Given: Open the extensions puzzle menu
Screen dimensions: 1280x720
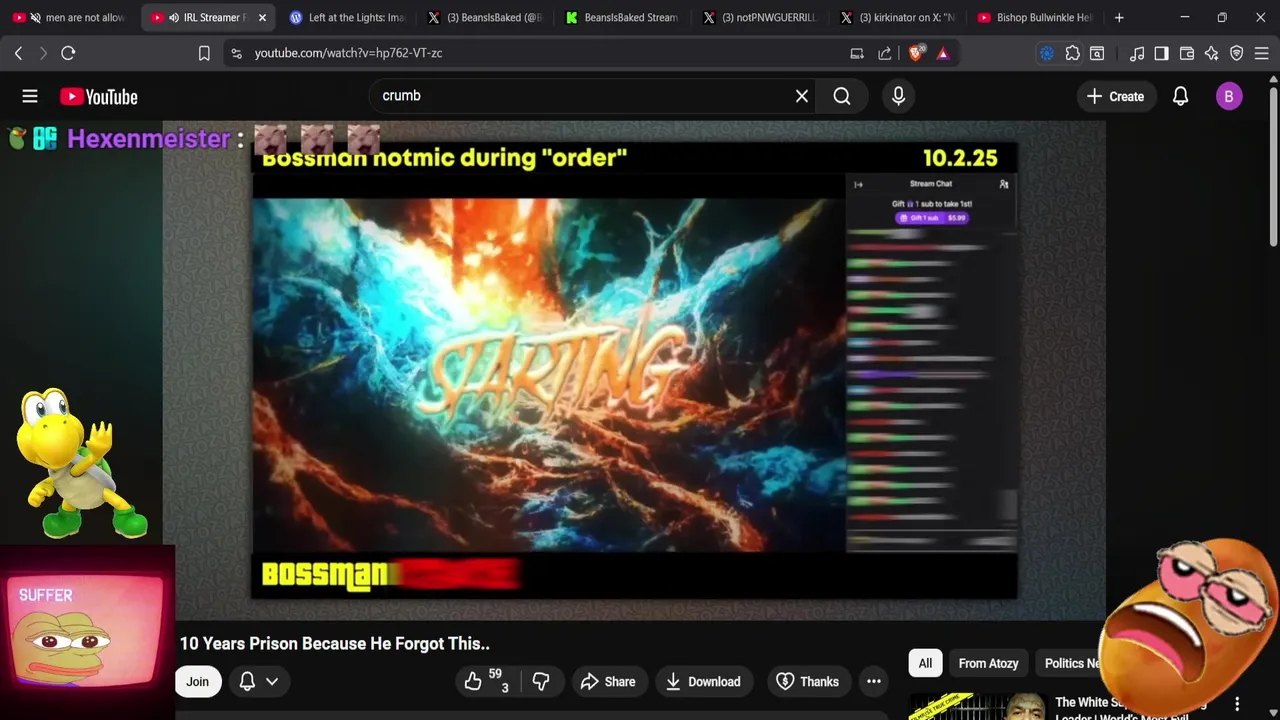Looking at the screenshot, I should 1072,53.
